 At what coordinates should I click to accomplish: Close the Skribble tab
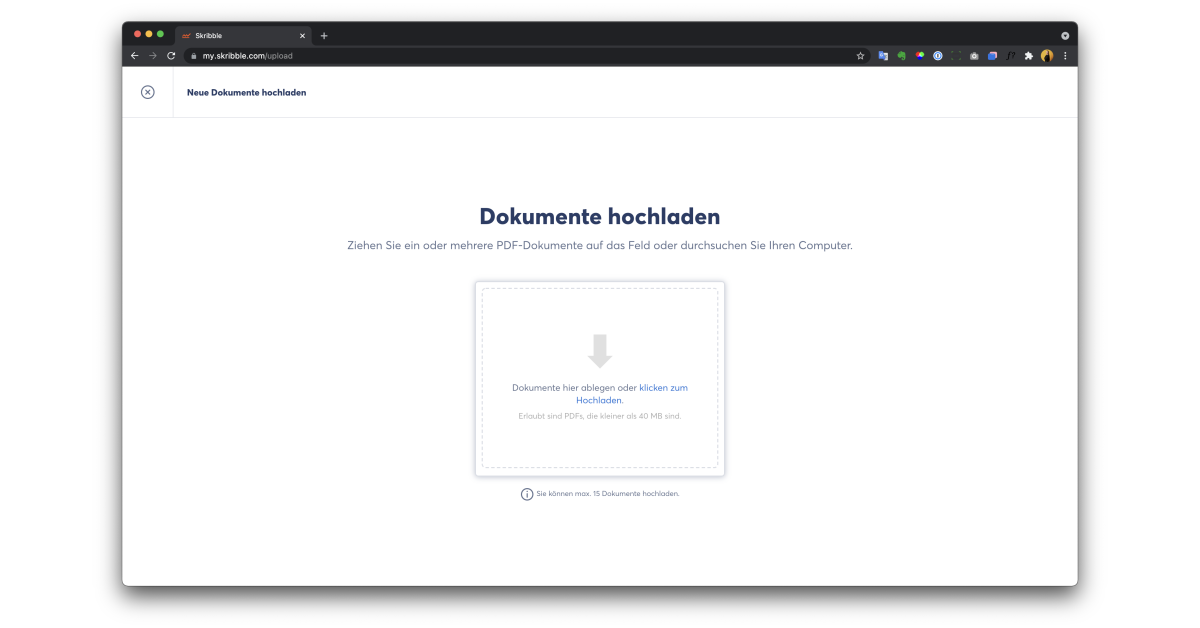click(302, 36)
